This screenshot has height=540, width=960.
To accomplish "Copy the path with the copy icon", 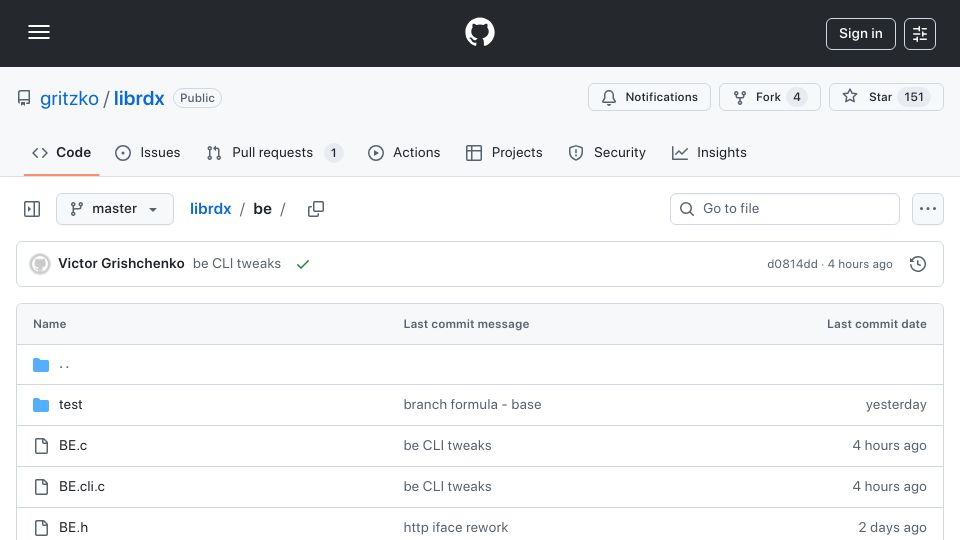I will coord(316,209).
